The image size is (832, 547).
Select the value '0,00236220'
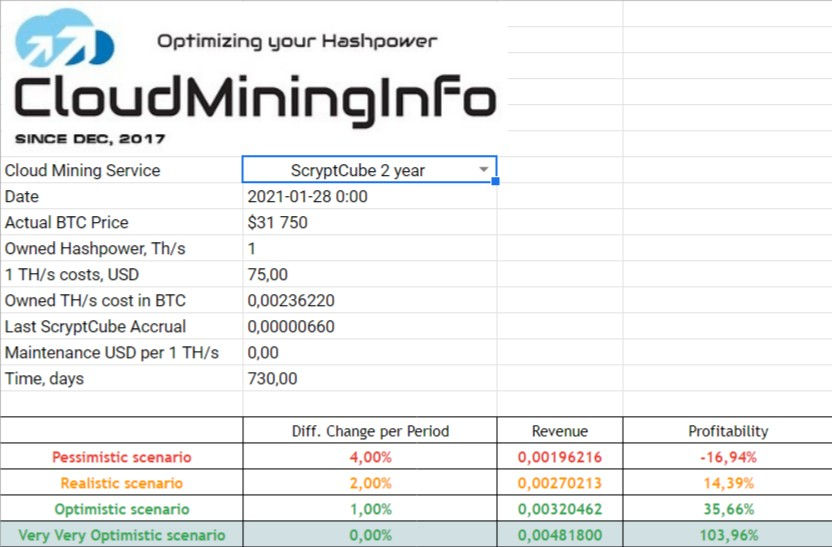coord(291,300)
